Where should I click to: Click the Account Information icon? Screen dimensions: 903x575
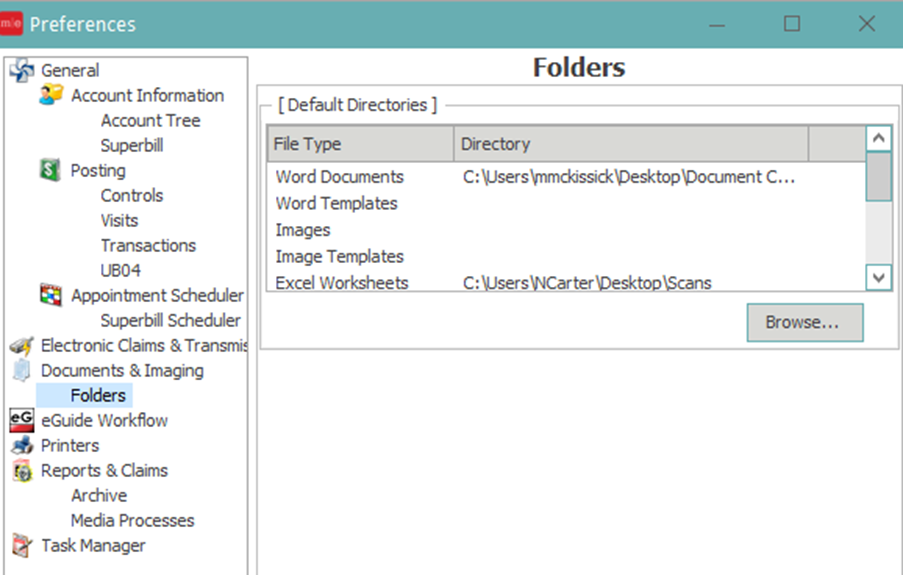pyautogui.click(x=51, y=96)
